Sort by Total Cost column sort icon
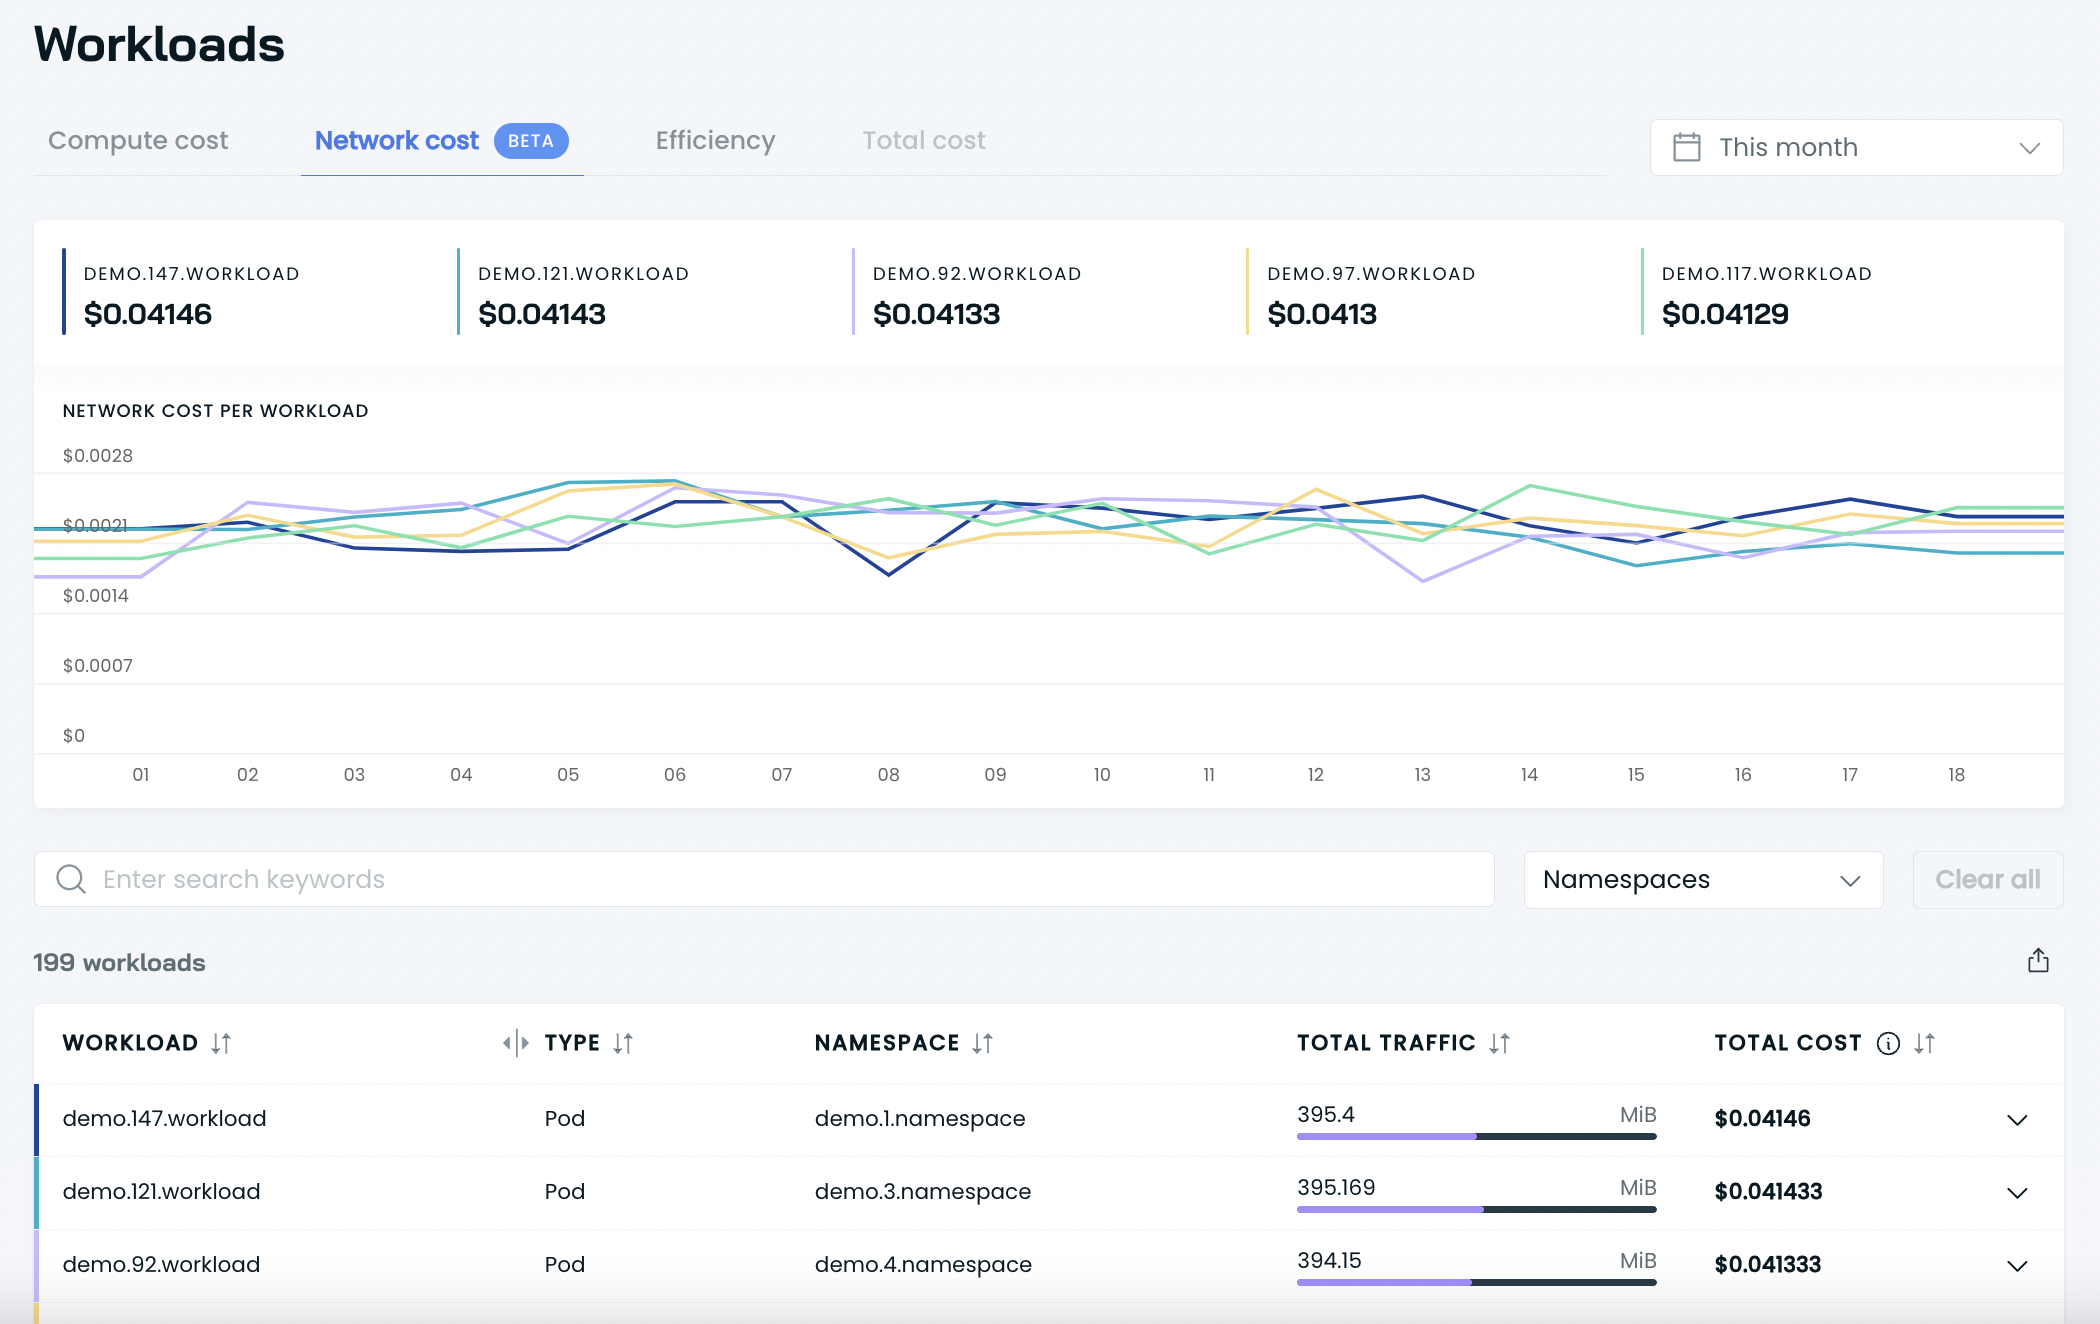The image size is (2100, 1324). [x=1925, y=1043]
